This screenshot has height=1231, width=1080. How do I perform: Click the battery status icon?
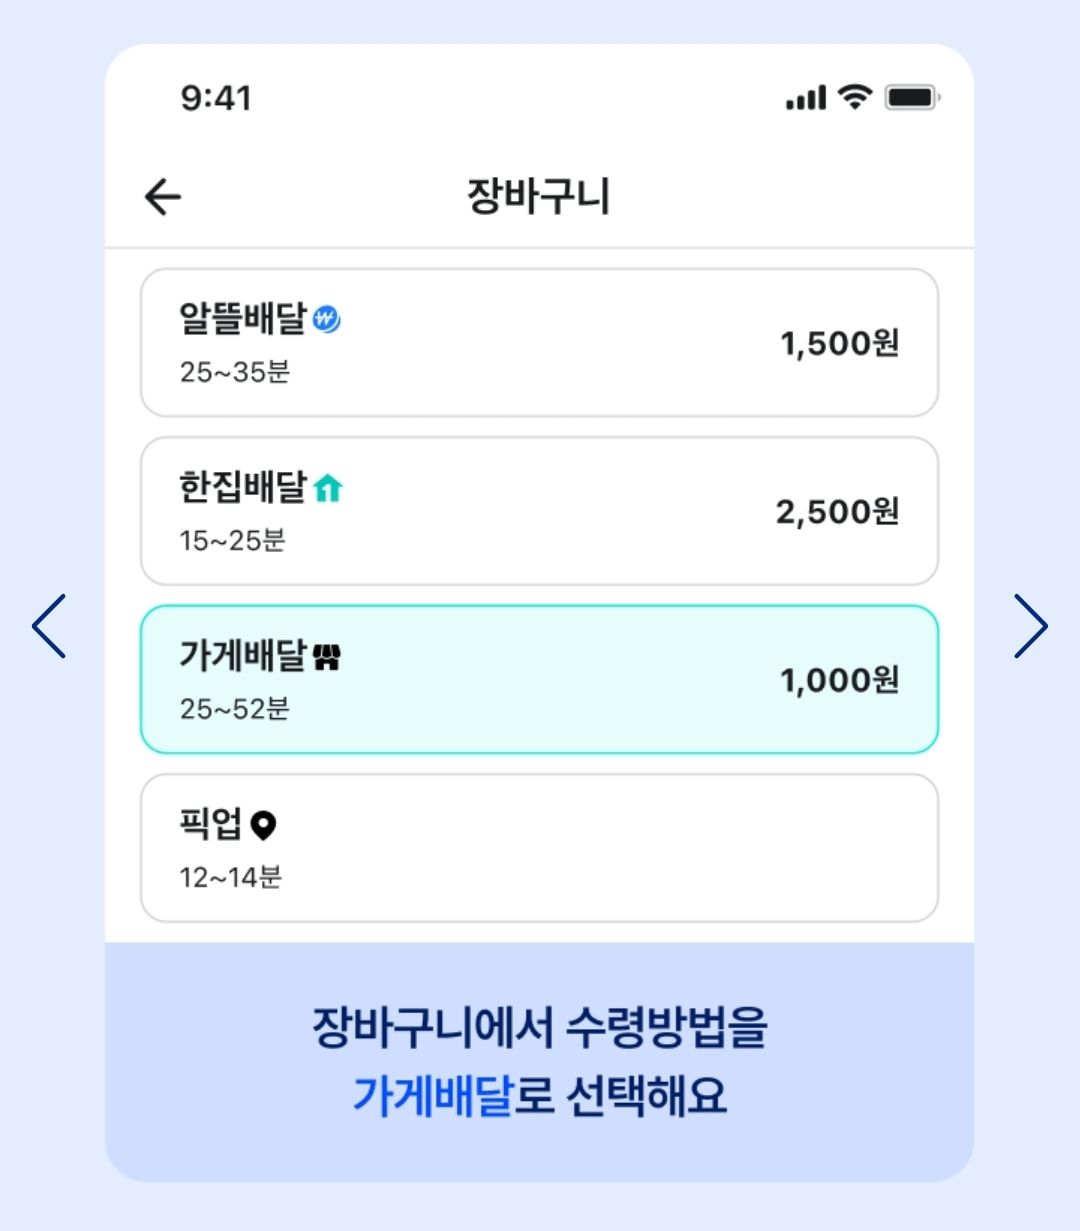[912, 98]
